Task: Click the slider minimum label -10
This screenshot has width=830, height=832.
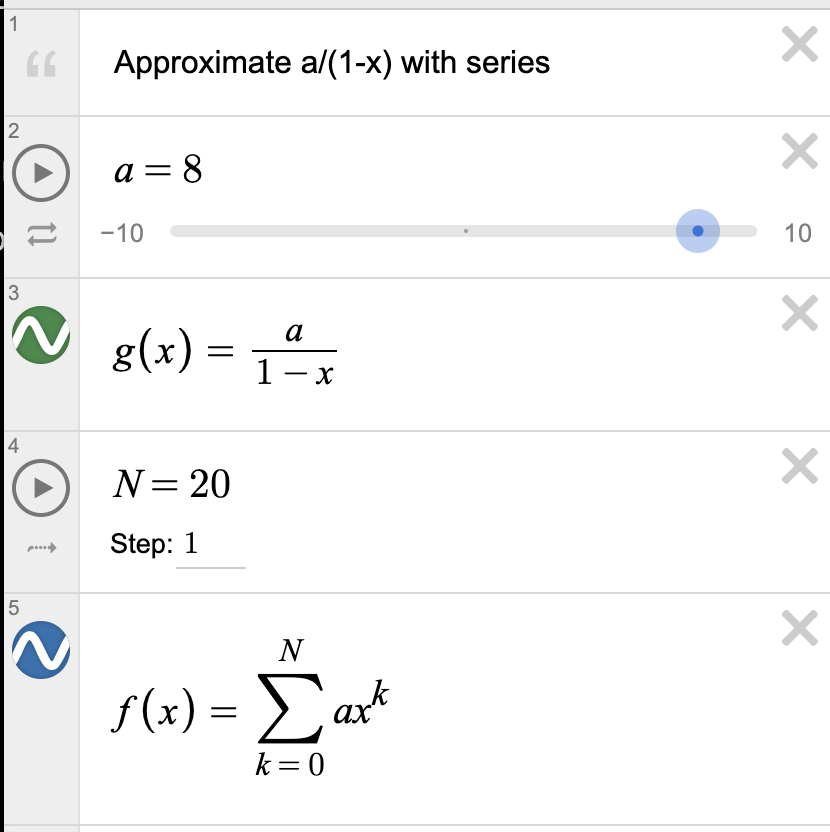Action: point(123,232)
